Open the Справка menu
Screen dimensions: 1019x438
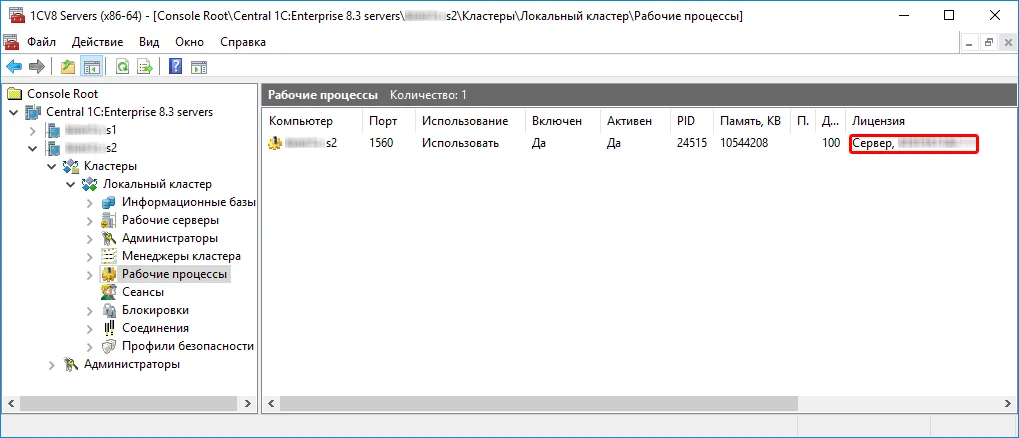click(x=243, y=42)
